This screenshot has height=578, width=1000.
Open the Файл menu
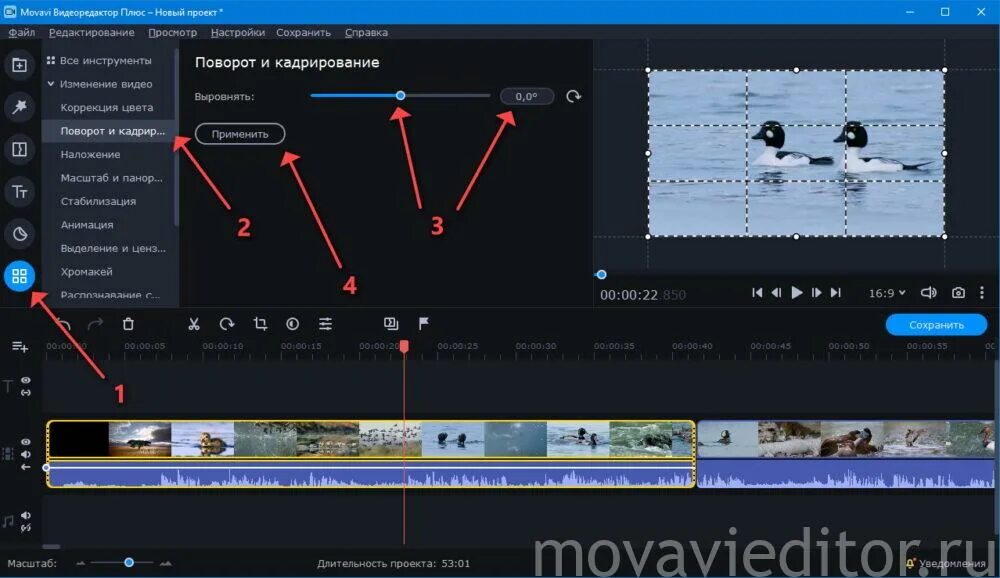[x=22, y=33]
